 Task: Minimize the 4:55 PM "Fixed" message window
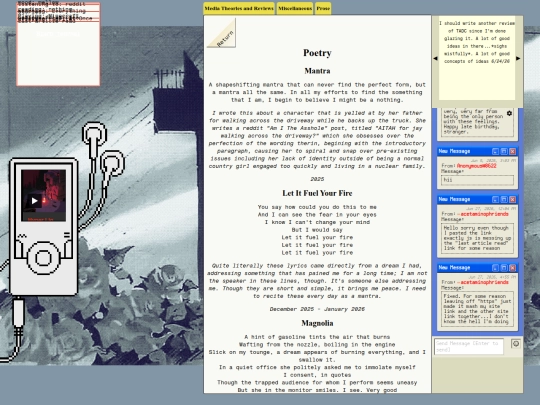(x=495, y=268)
